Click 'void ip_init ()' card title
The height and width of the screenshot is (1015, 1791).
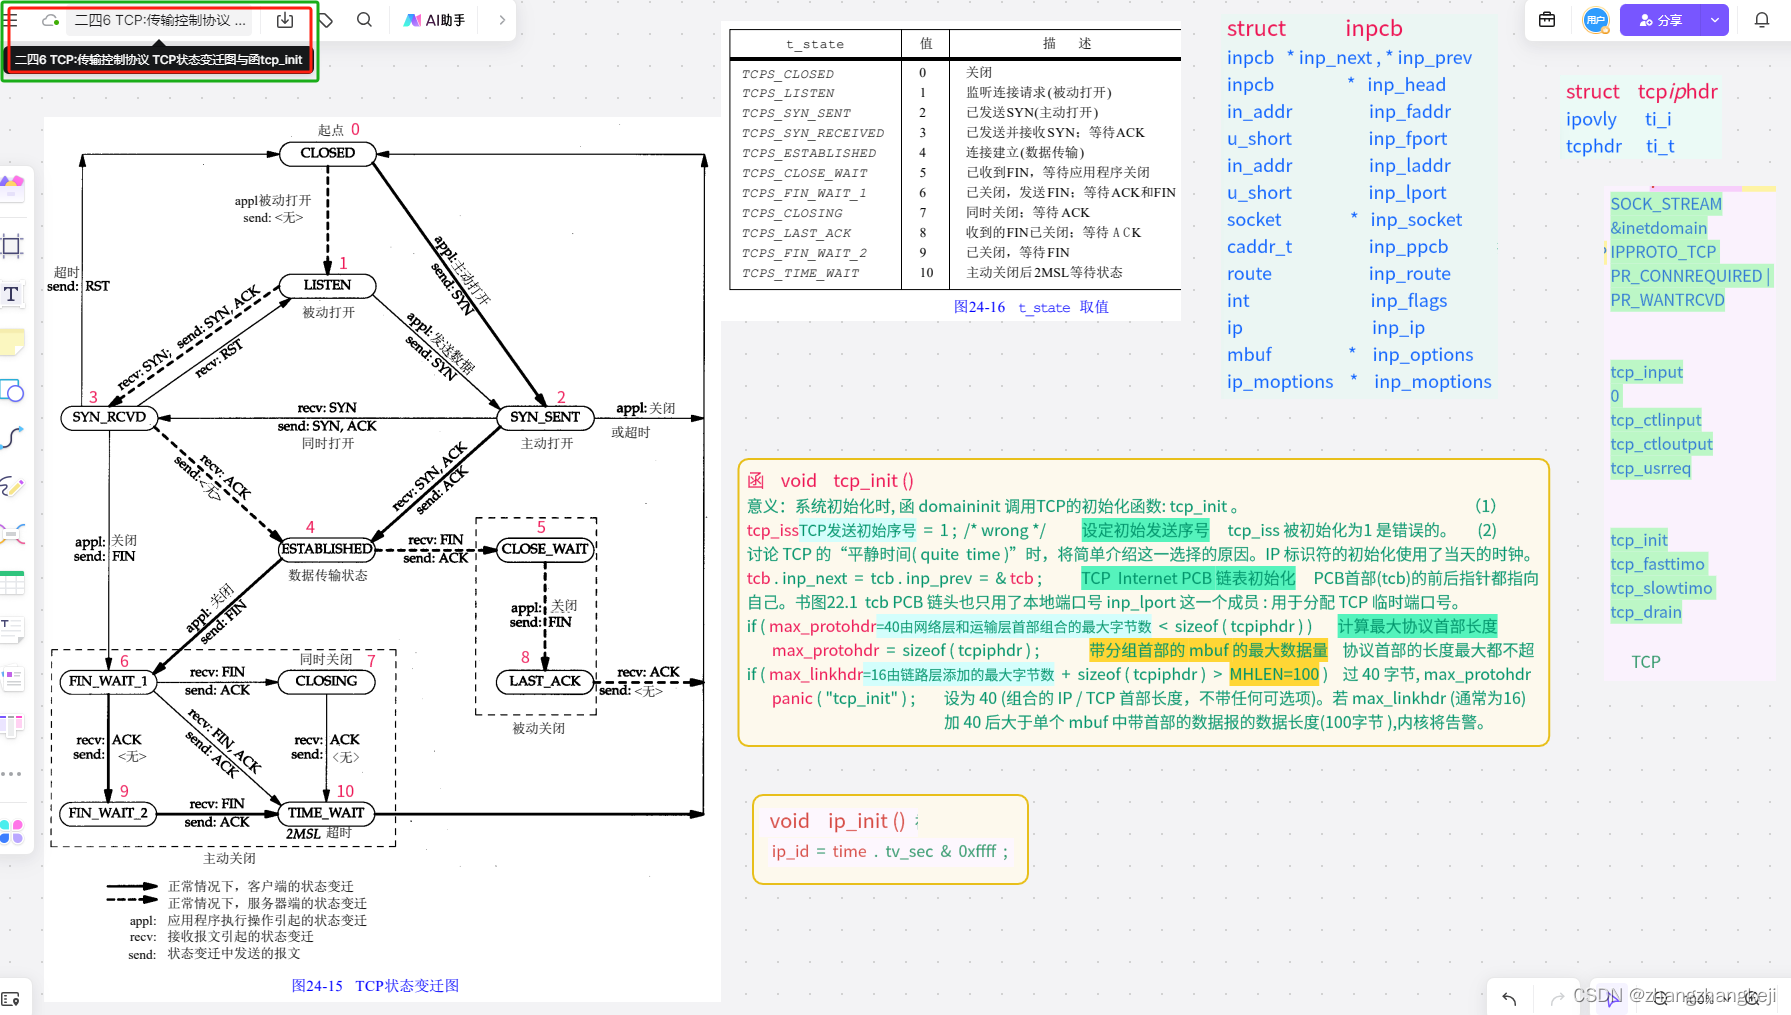click(x=837, y=821)
